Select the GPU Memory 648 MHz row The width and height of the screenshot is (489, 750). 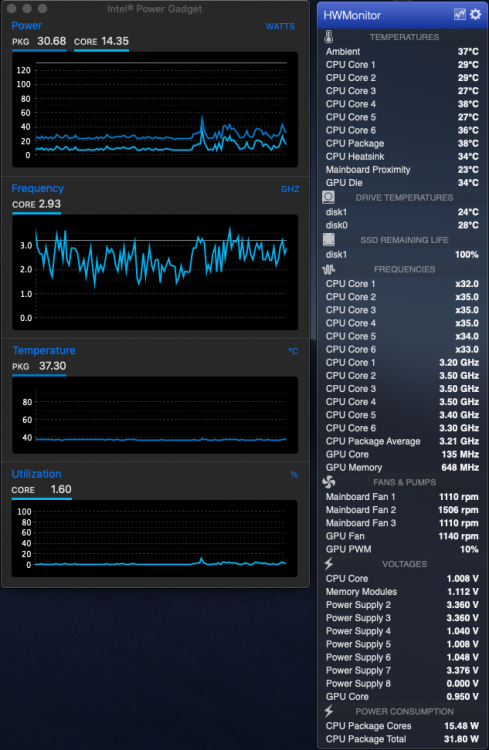point(402,467)
